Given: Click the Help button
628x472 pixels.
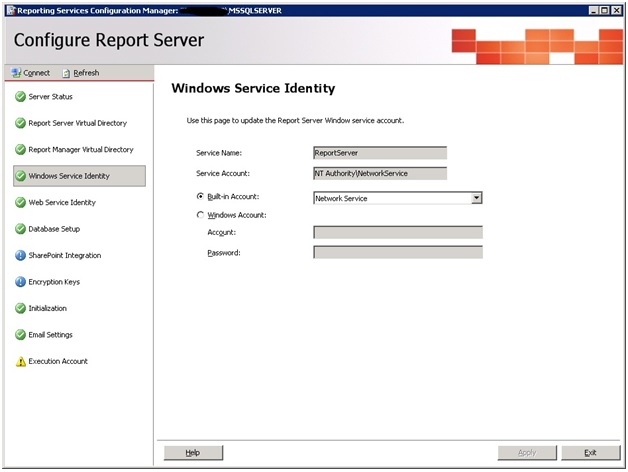Looking at the screenshot, I should (x=193, y=453).
